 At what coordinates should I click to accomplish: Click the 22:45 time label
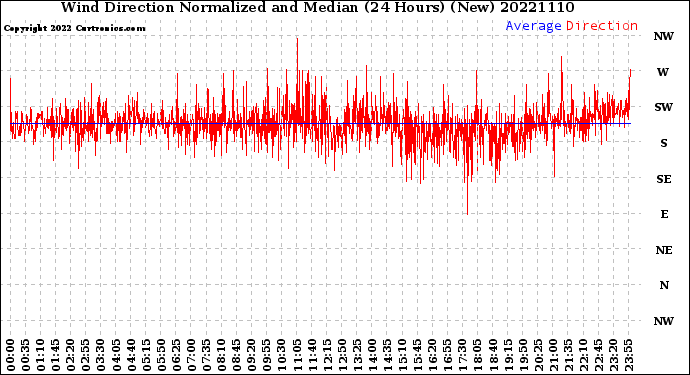[598, 356]
